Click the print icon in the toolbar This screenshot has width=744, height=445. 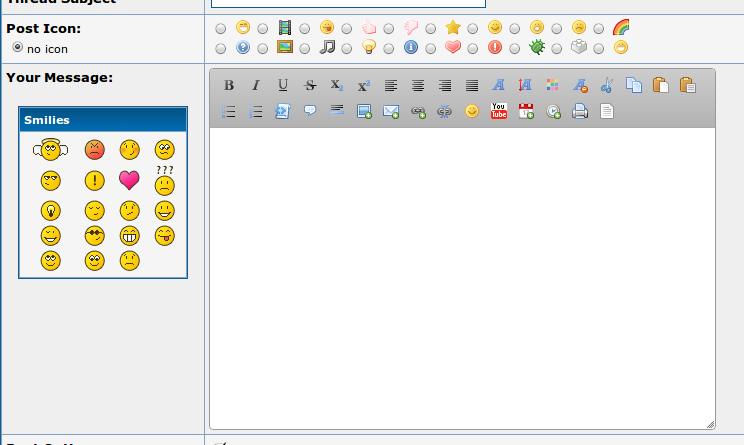[x=580, y=112]
